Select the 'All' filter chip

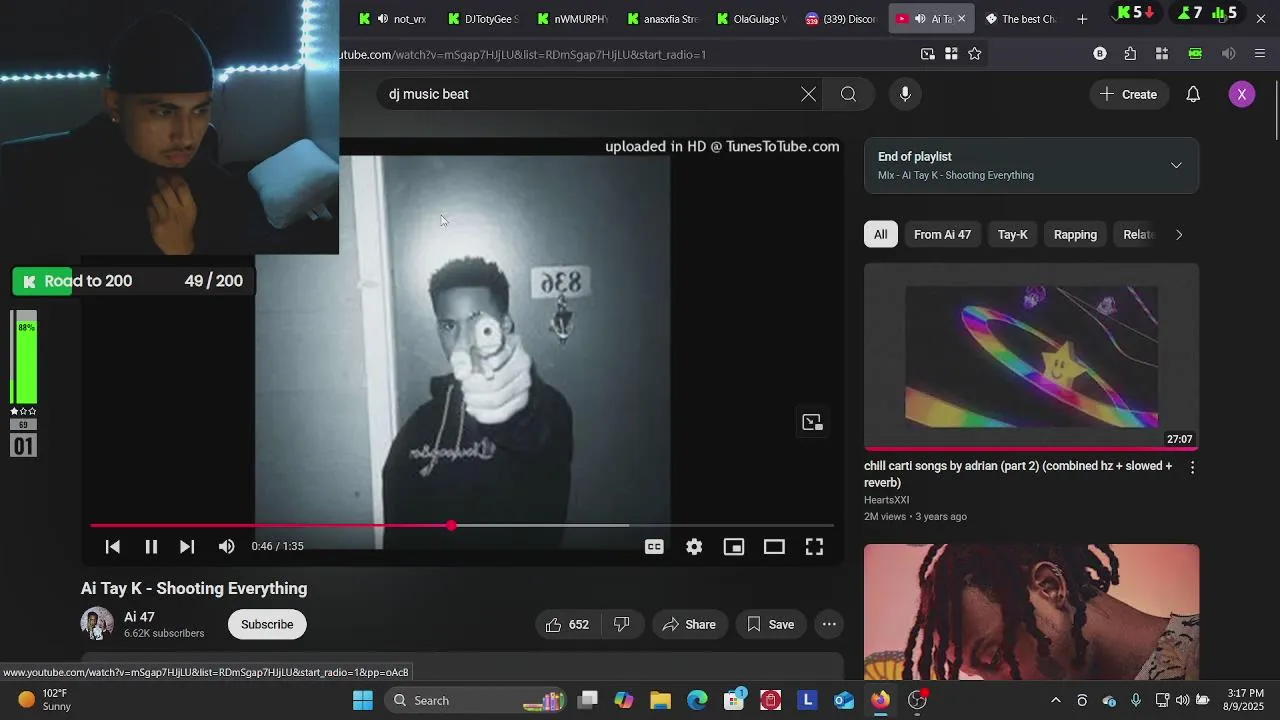click(880, 234)
